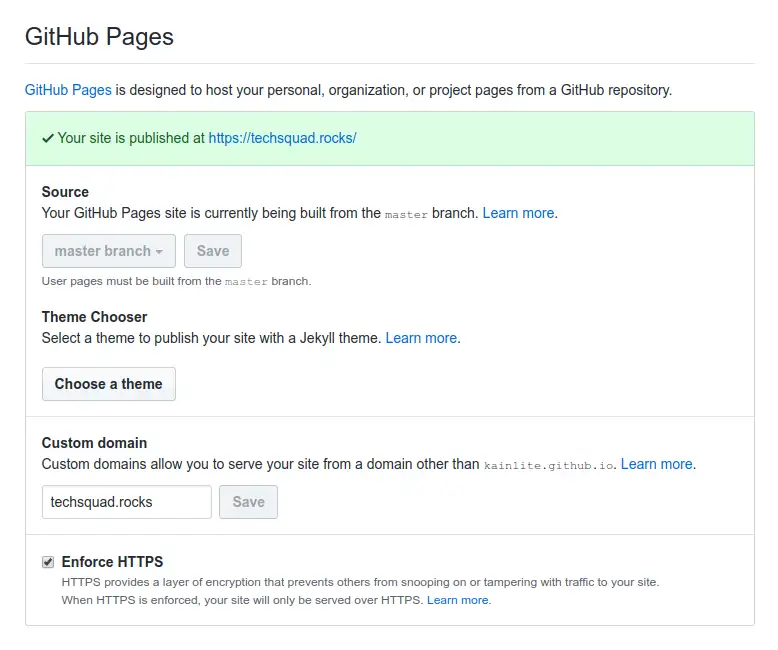Image resolution: width=778 pixels, height=650 pixels.
Task: Click Save button beside custom domain field
Action: coord(249,502)
